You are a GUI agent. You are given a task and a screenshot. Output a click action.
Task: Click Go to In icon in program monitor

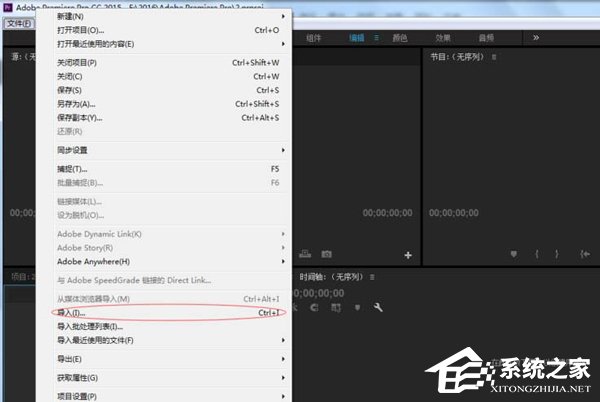point(585,254)
